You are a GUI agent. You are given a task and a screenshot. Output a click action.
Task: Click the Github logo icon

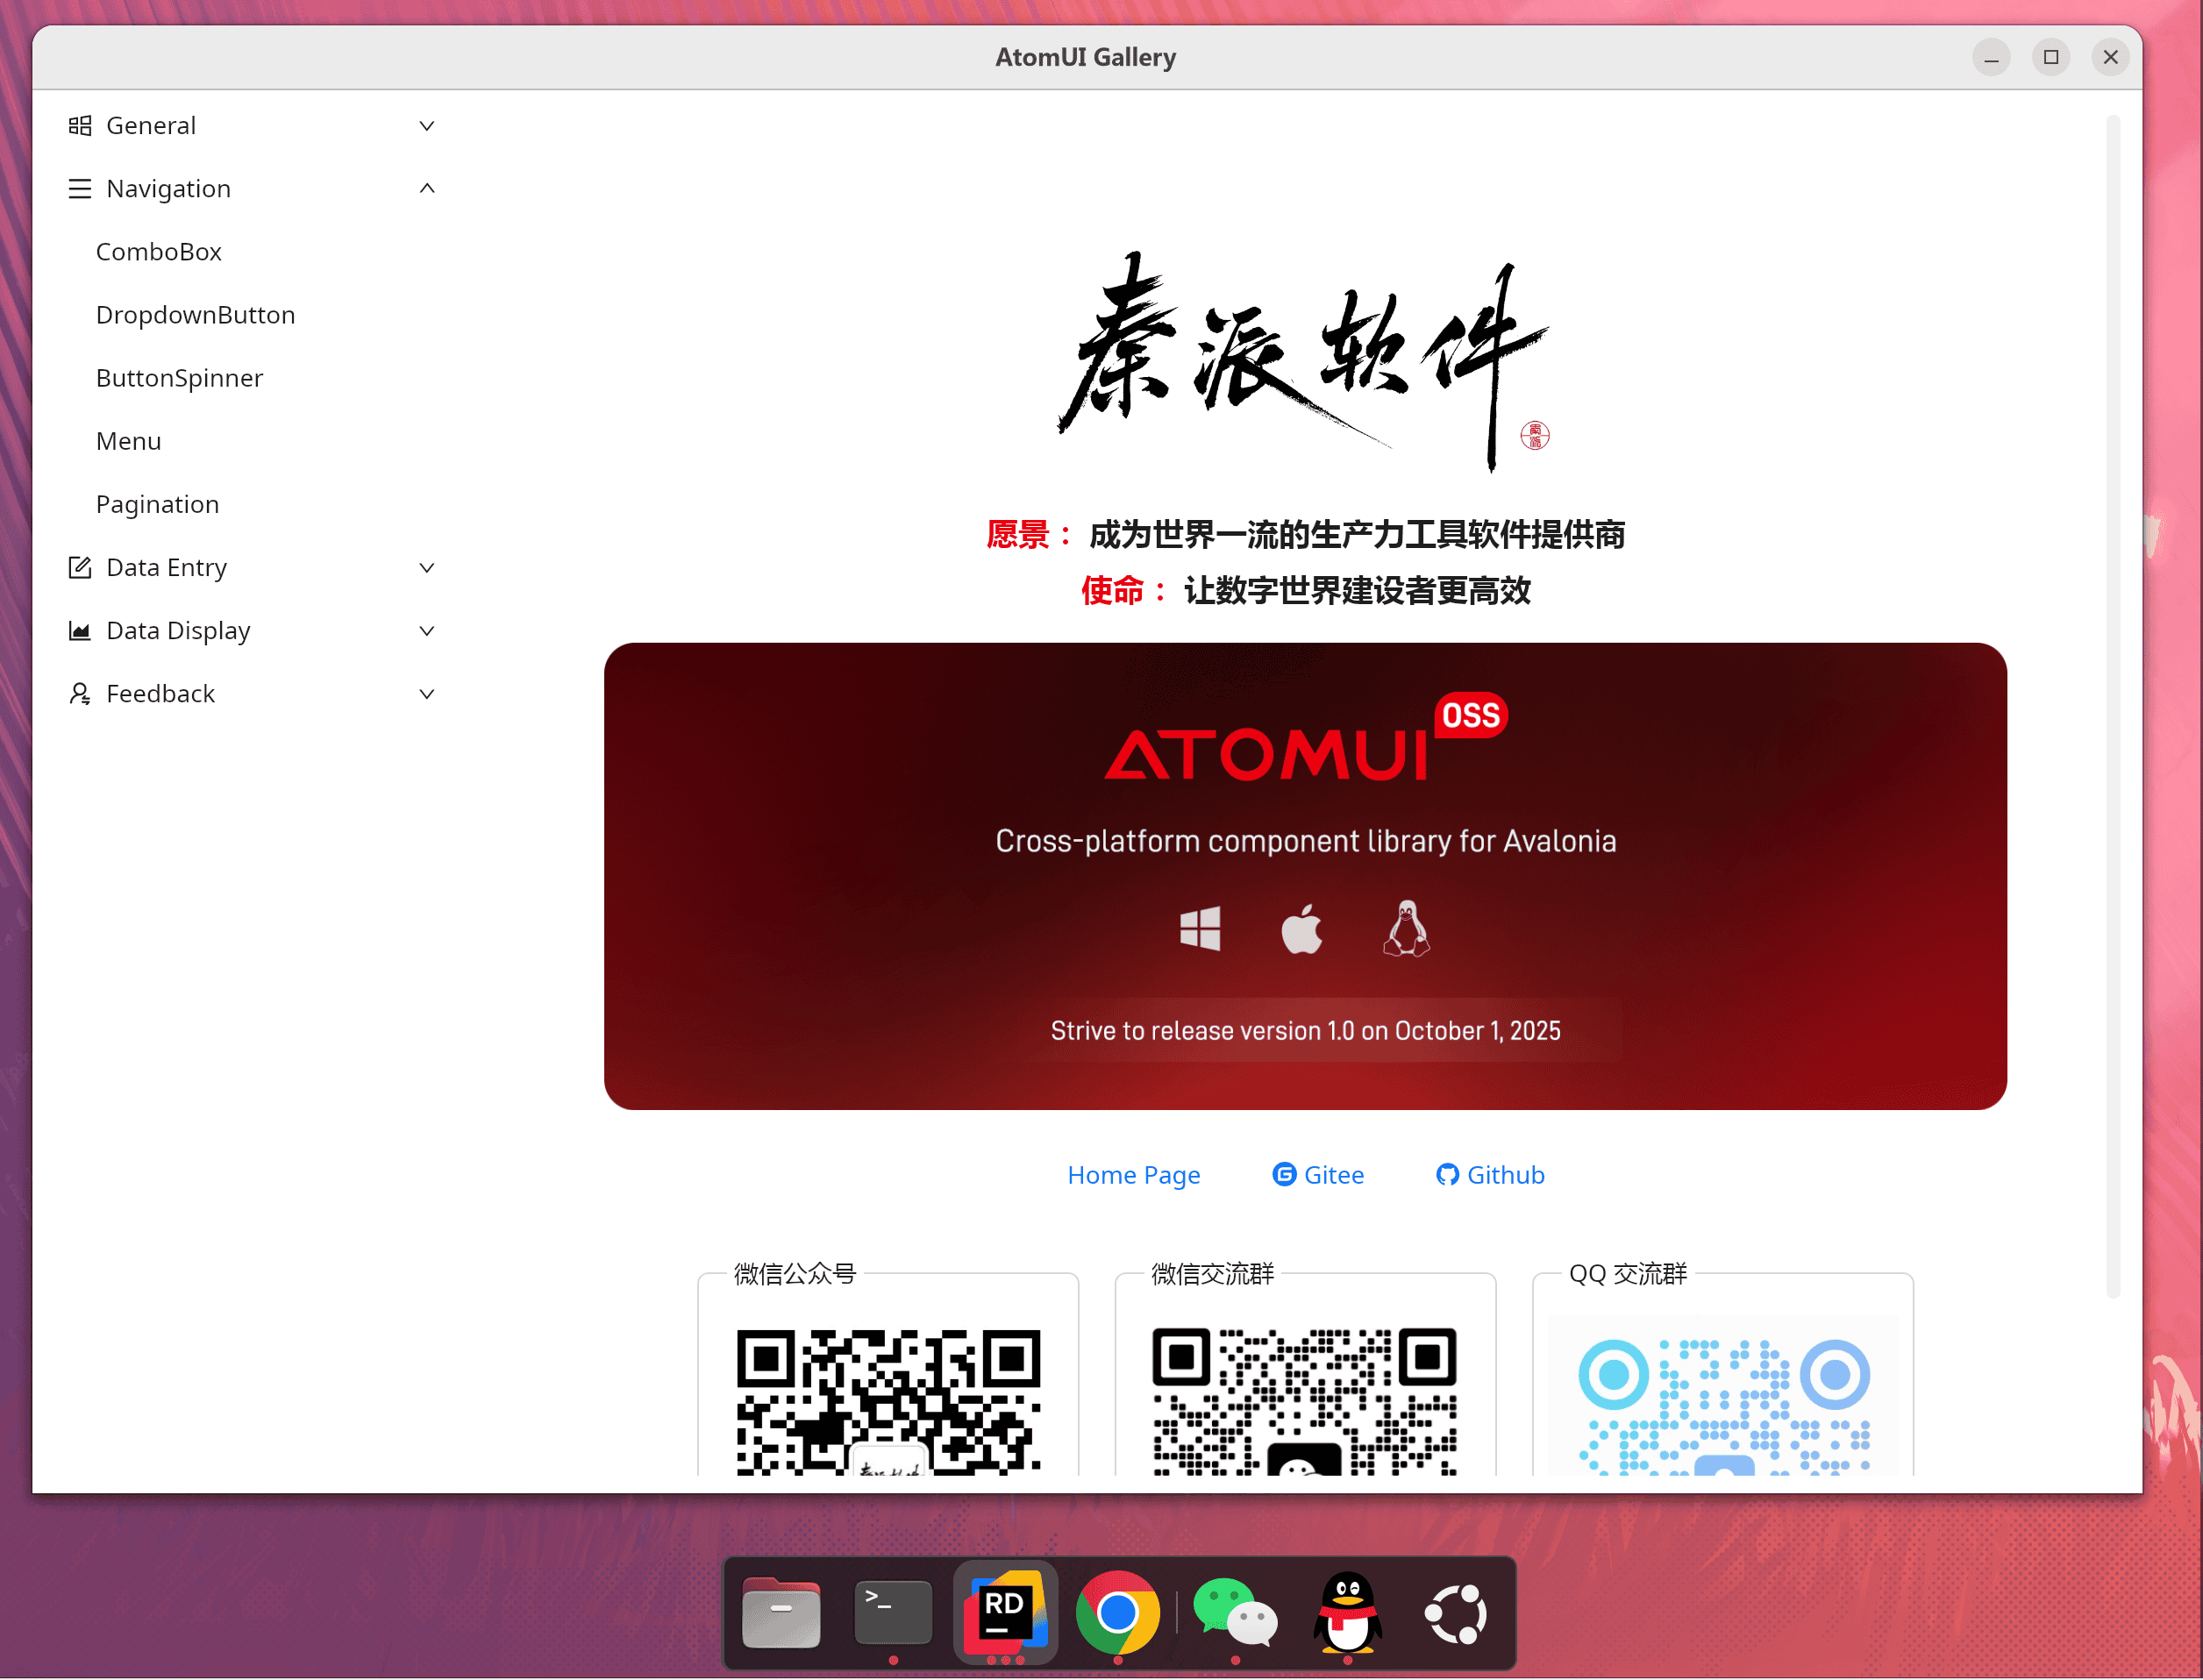[1447, 1175]
